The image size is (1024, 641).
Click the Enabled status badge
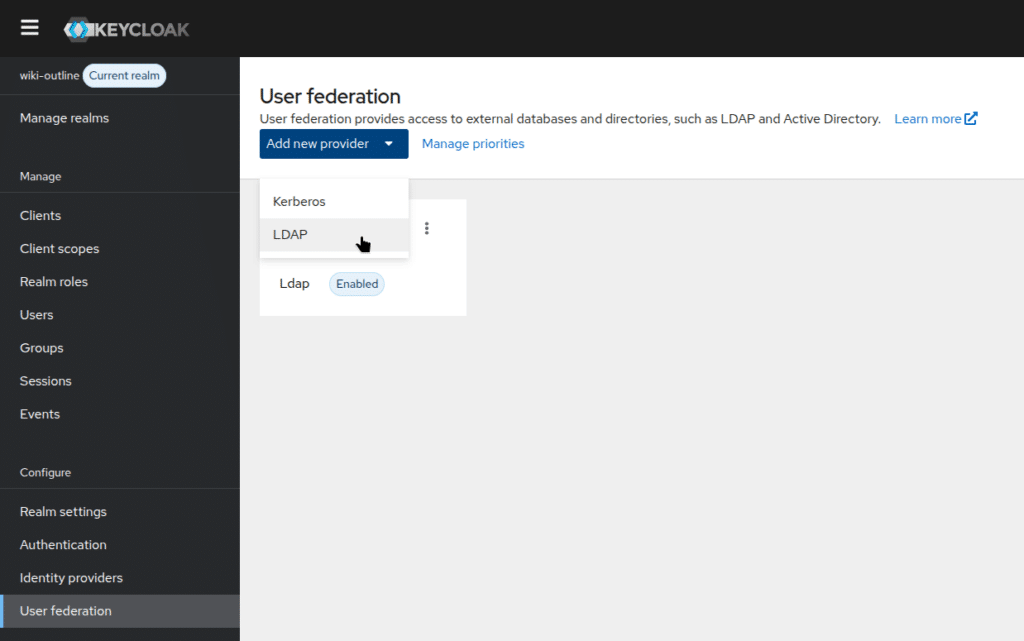tap(357, 284)
